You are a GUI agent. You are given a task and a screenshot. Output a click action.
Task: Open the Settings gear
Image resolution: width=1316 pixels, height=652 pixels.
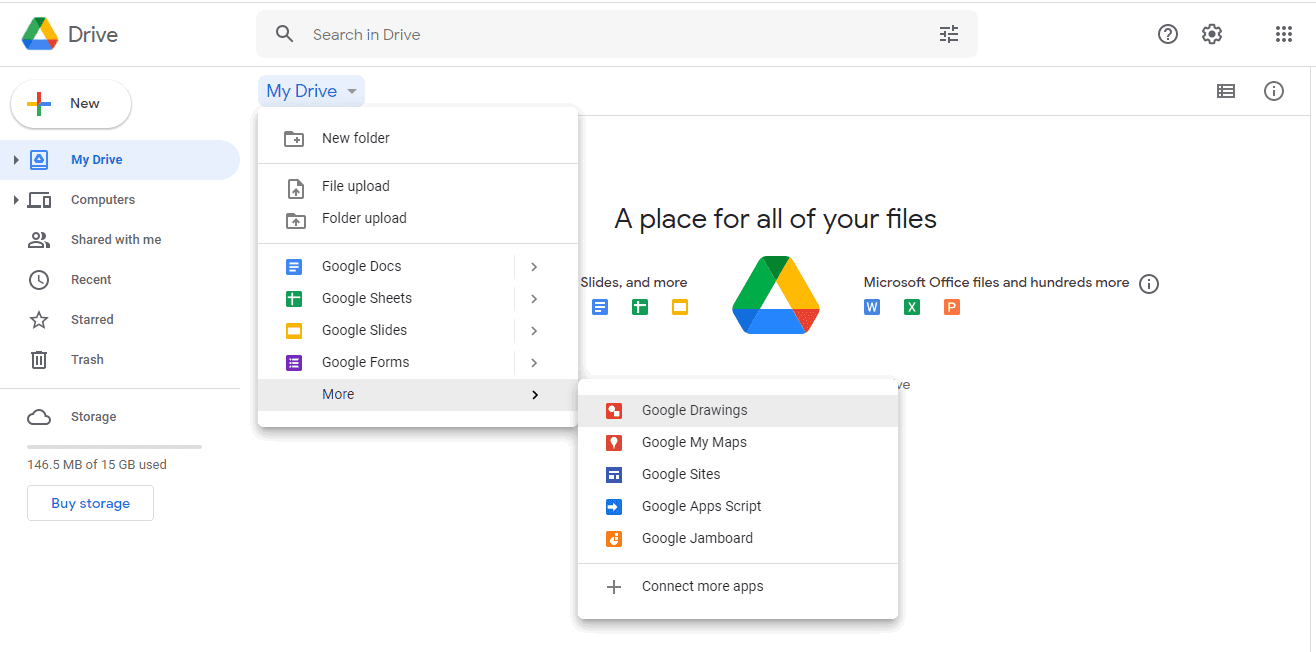coord(1211,33)
